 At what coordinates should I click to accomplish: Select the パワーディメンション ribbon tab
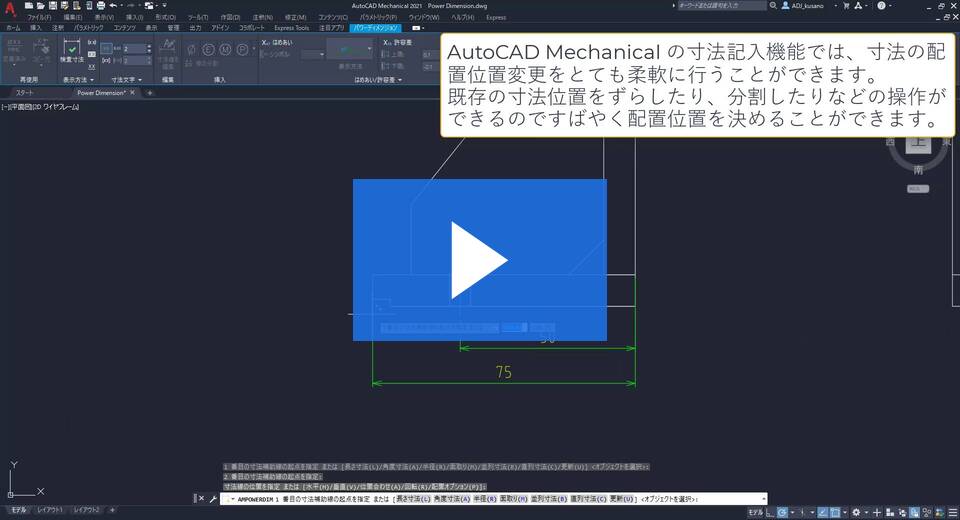click(x=376, y=28)
